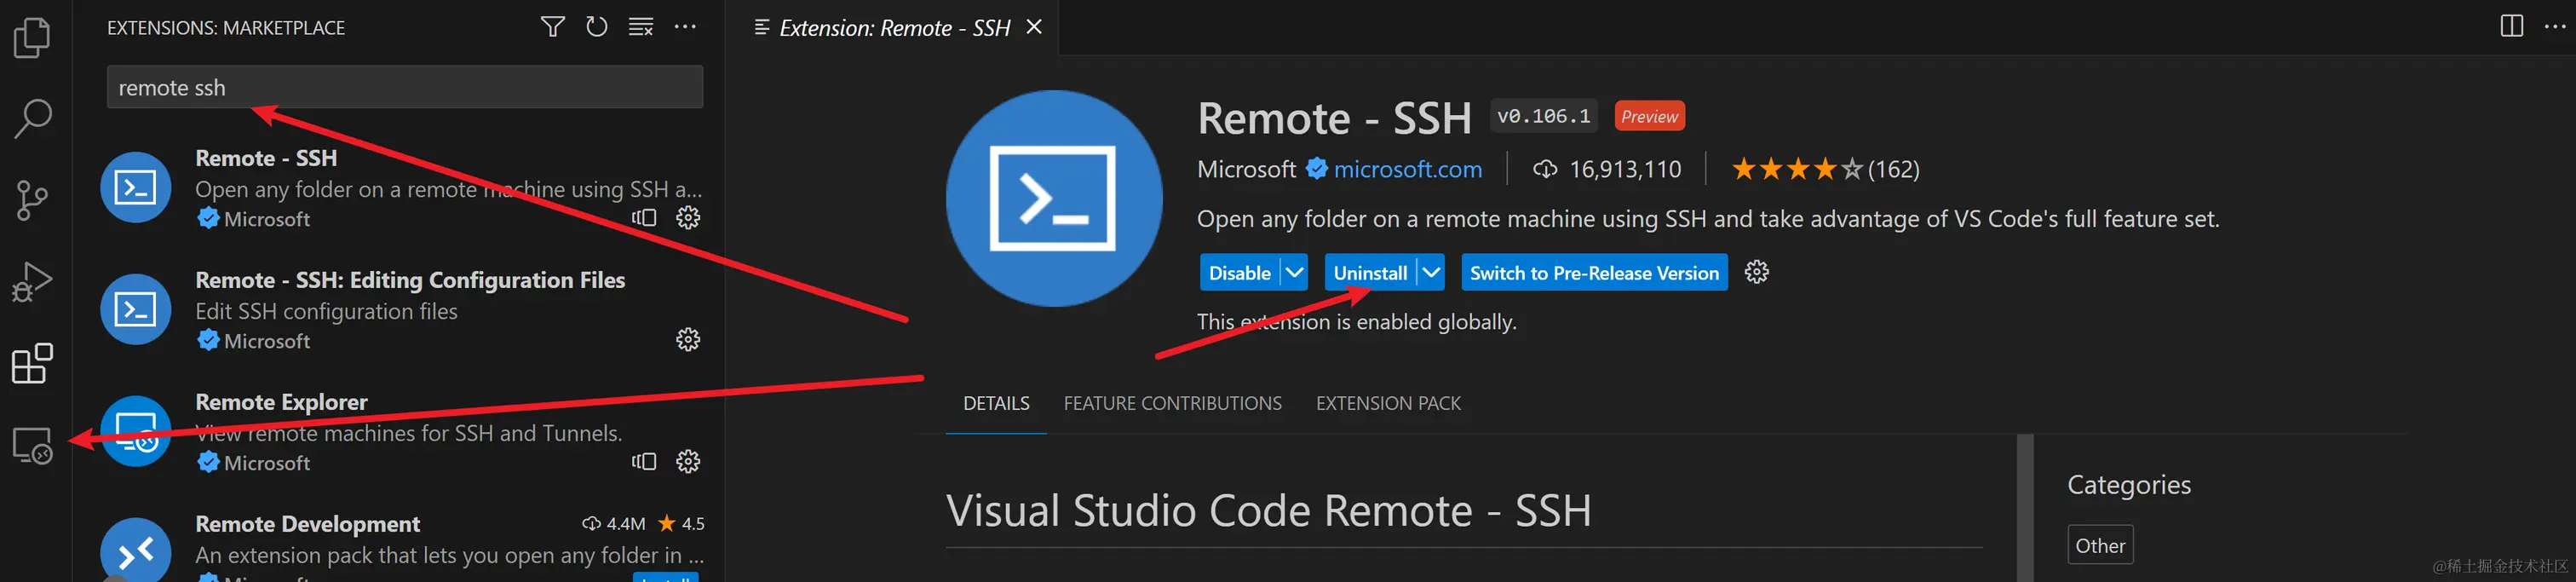Click the 16,913,110 install count

click(x=1608, y=169)
